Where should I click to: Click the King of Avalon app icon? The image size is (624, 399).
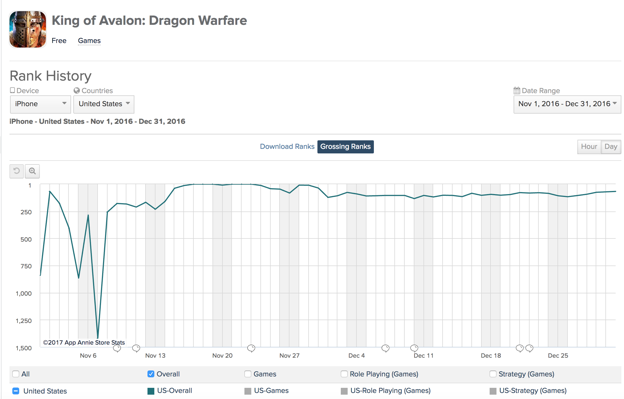point(27,29)
